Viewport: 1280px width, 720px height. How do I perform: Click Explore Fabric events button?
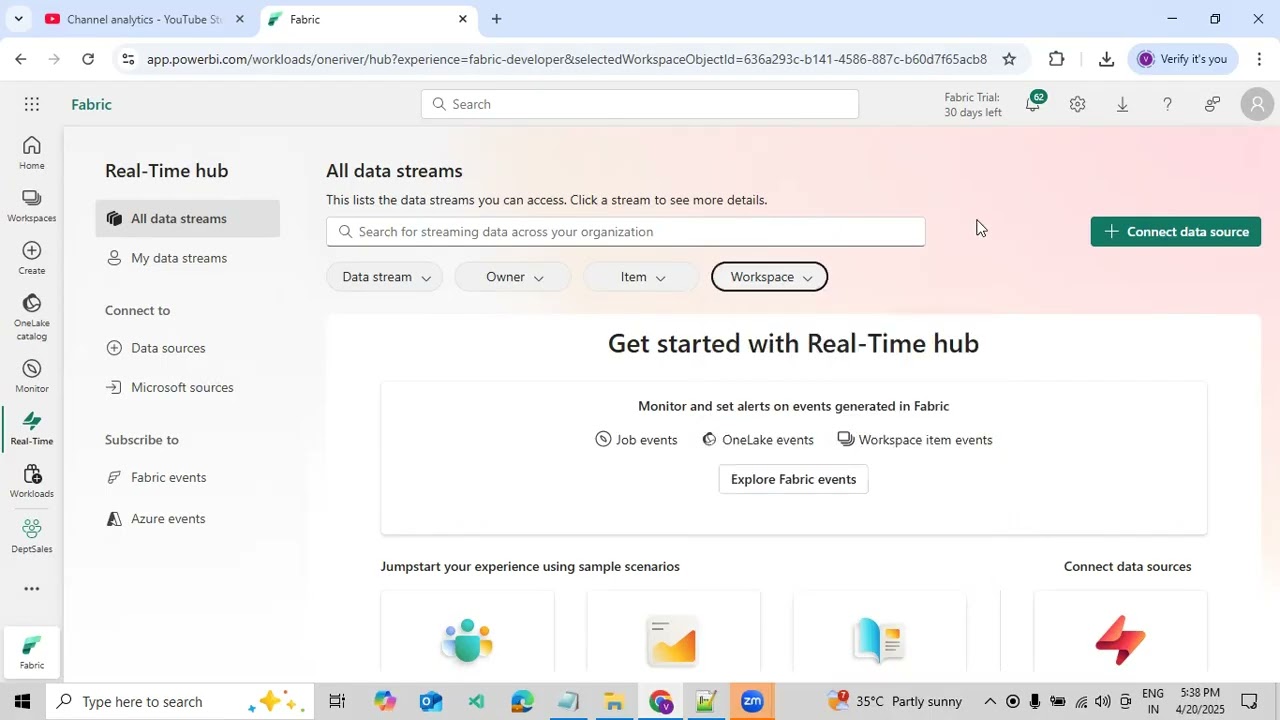(x=793, y=479)
